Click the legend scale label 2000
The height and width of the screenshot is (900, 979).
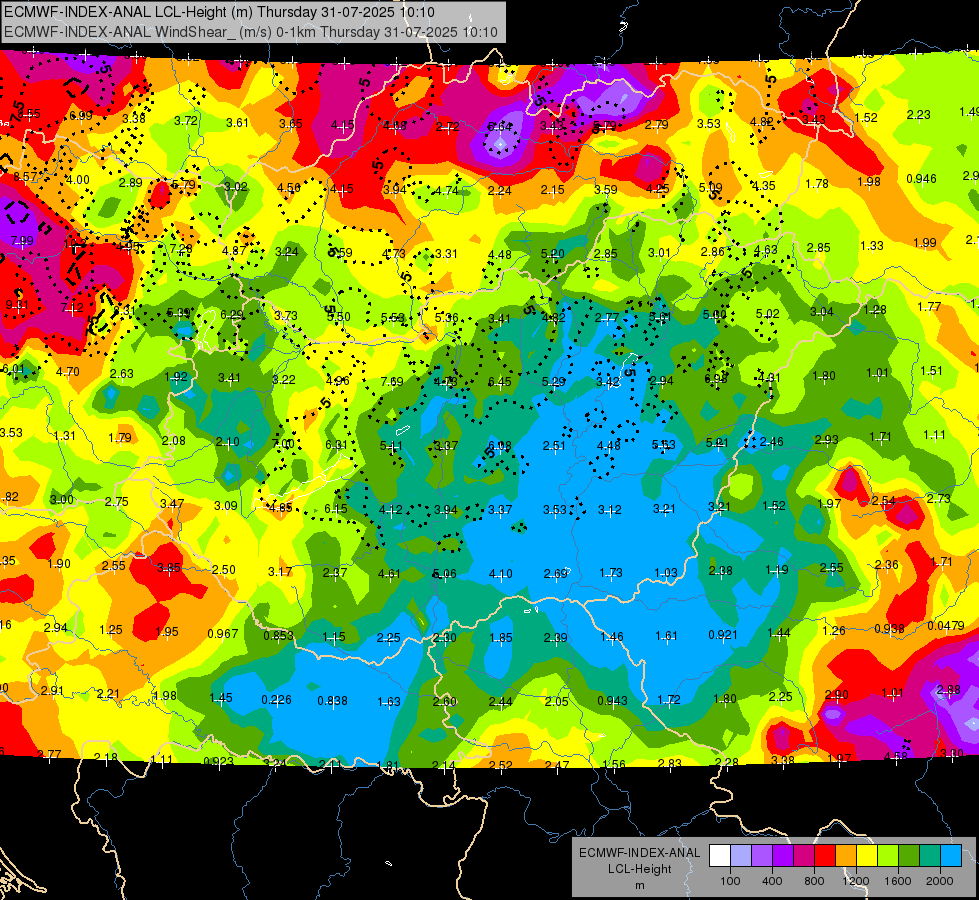(x=940, y=881)
